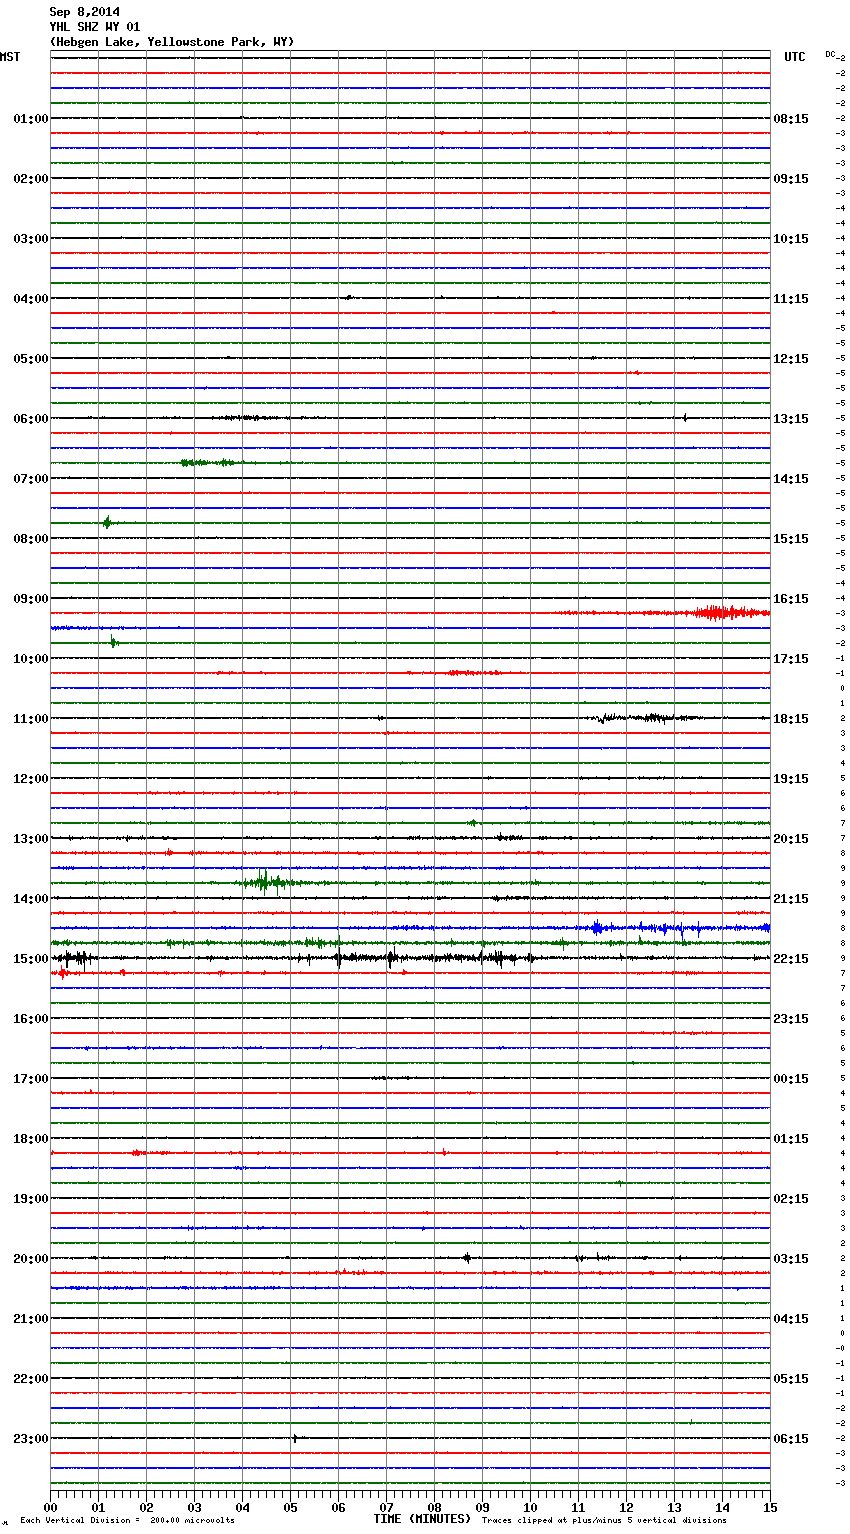Image resolution: width=850 pixels, height=1534 pixels.
Task: Click the 10:15 UTC time label
Action: click(791, 239)
